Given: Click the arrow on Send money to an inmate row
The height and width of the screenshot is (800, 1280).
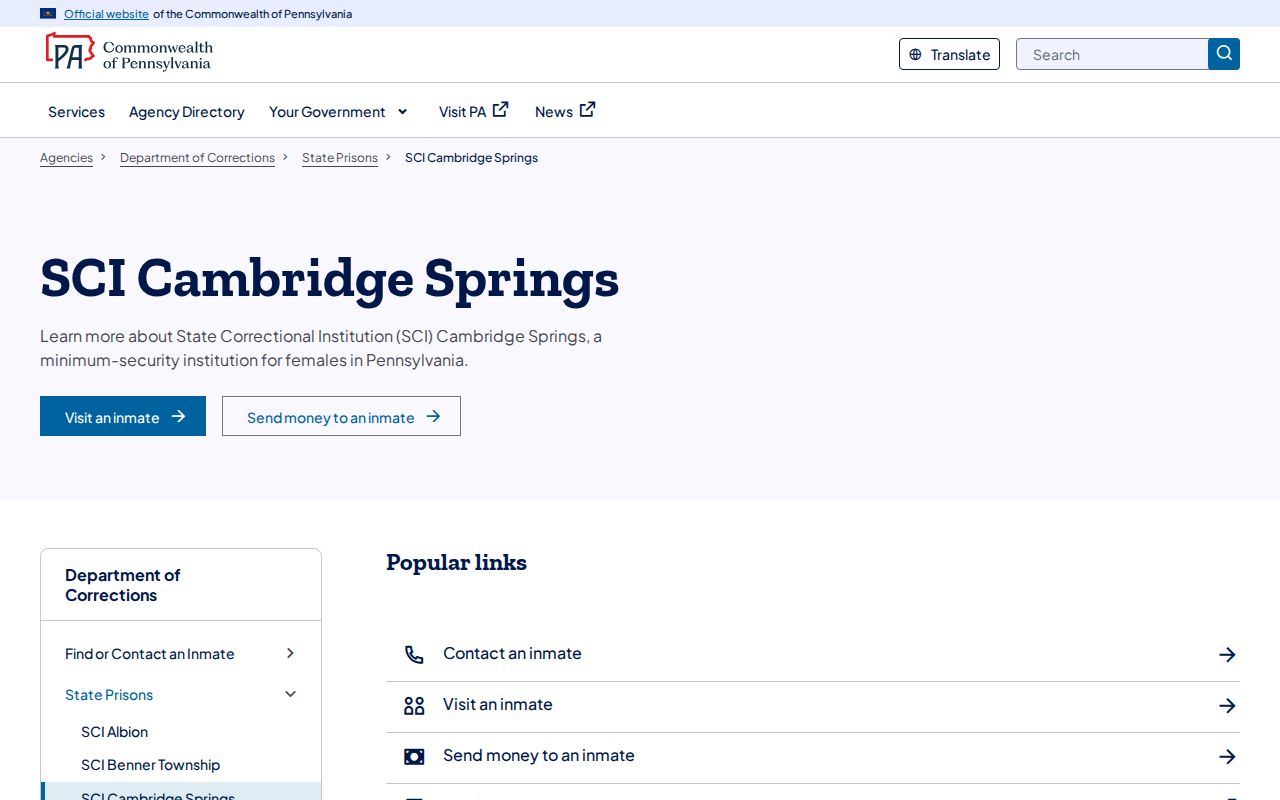Looking at the screenshot, I should pos(1227,757).
